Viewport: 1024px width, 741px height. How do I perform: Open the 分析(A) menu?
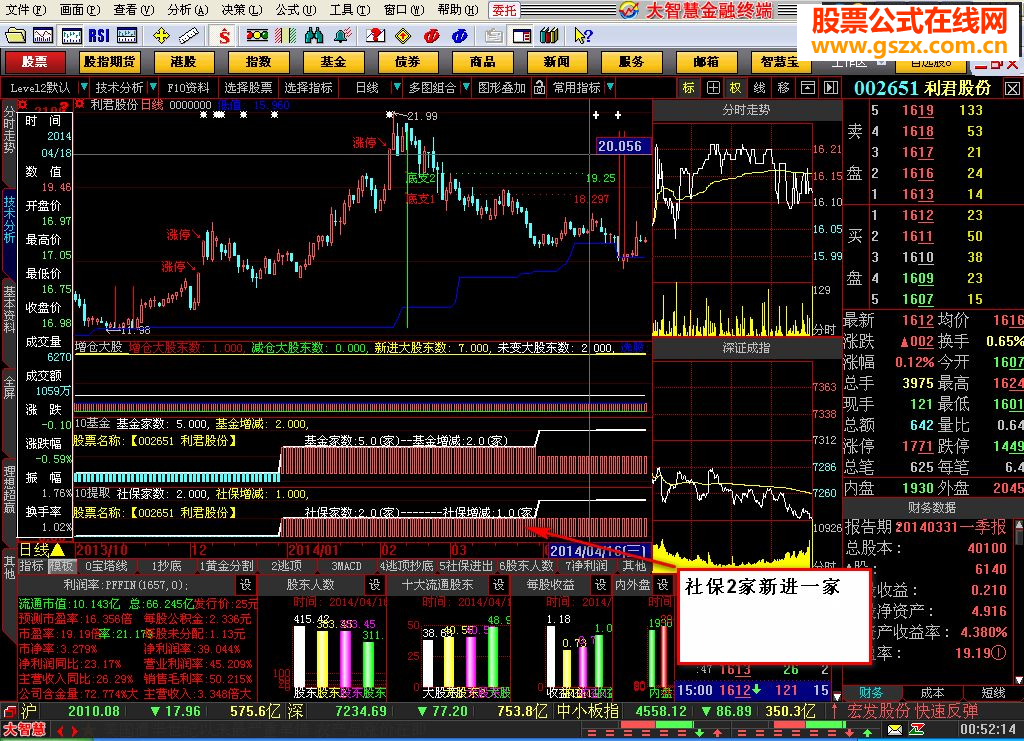point(187,10)
